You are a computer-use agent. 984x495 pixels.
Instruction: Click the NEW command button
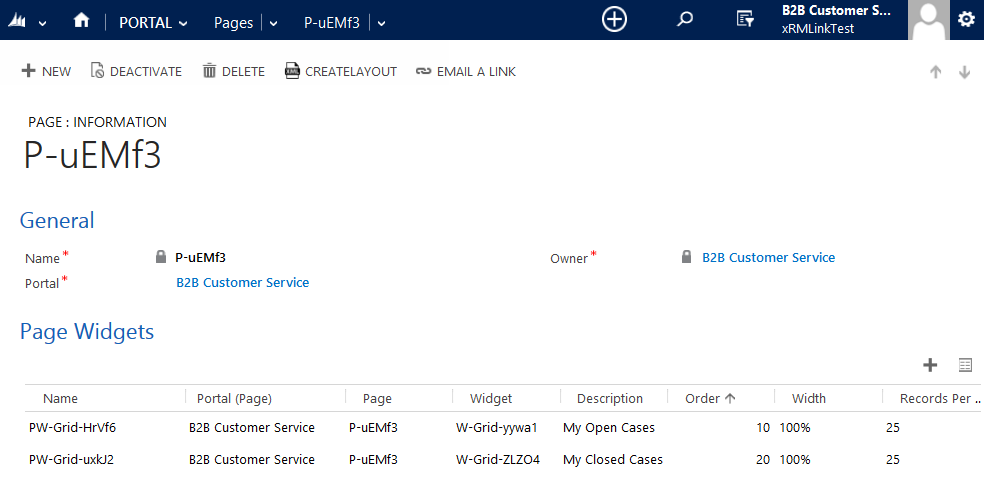(46, 72)
